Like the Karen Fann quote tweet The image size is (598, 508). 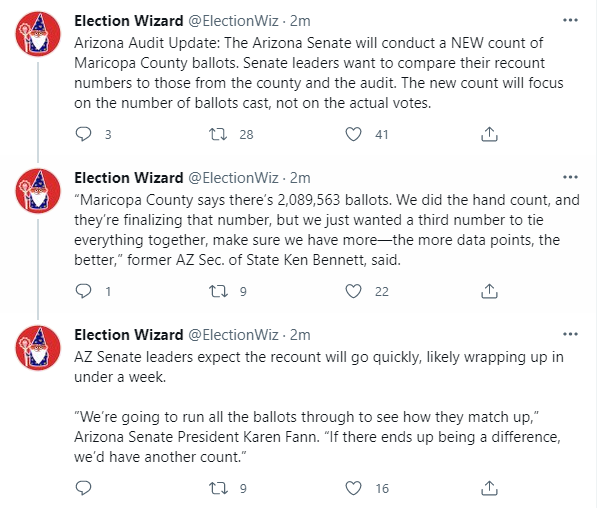[x=353, y=488]
